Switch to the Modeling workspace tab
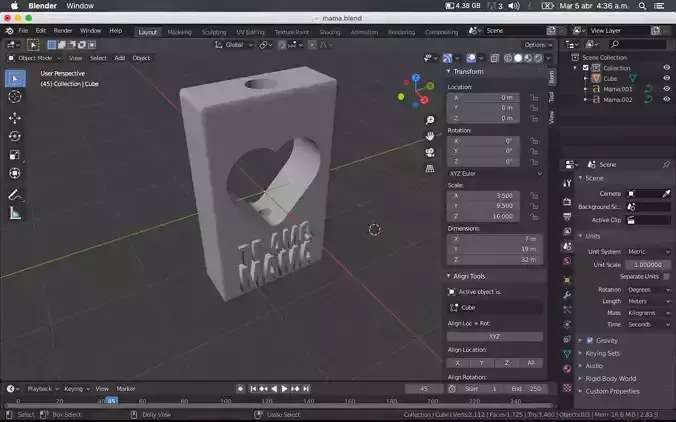The image size is (676, 422). [x=179, y=32]
